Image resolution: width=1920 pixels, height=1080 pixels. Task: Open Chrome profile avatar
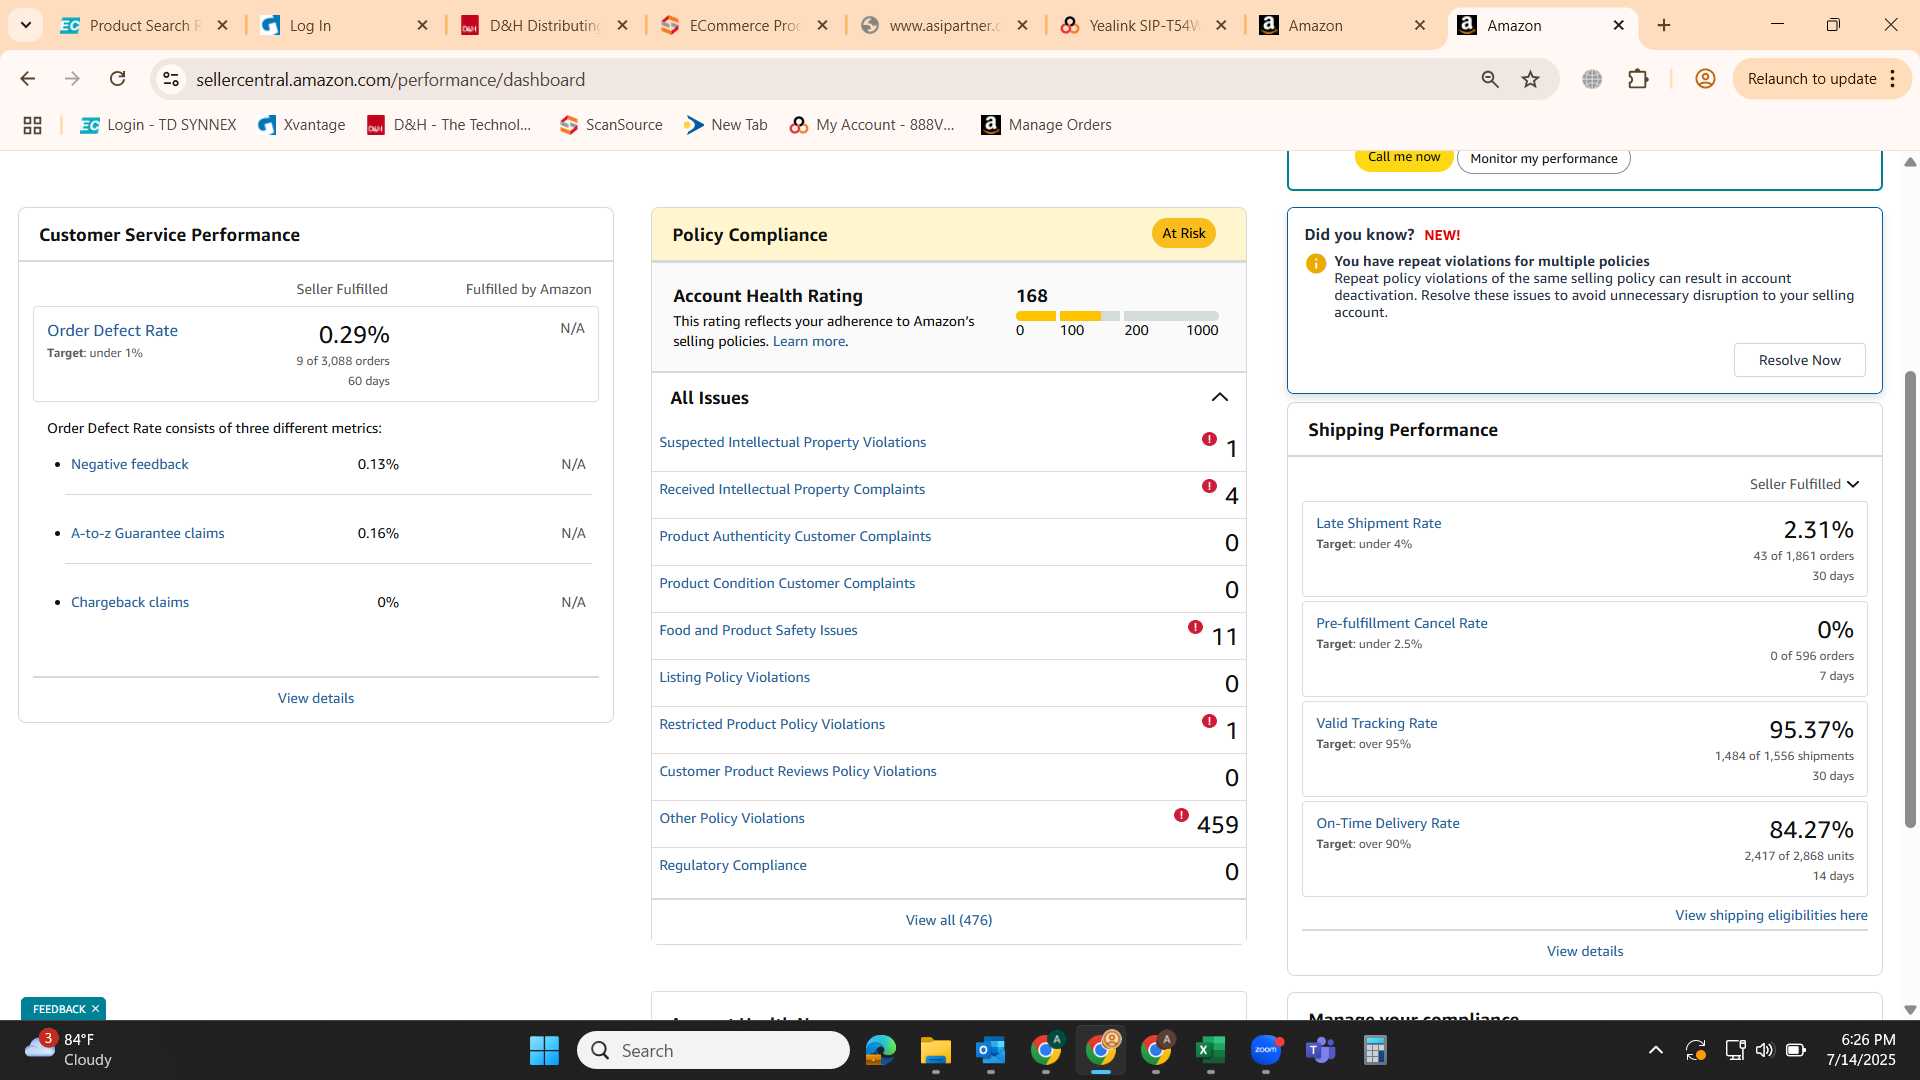pyautogui.click(x=1705, y=79)
